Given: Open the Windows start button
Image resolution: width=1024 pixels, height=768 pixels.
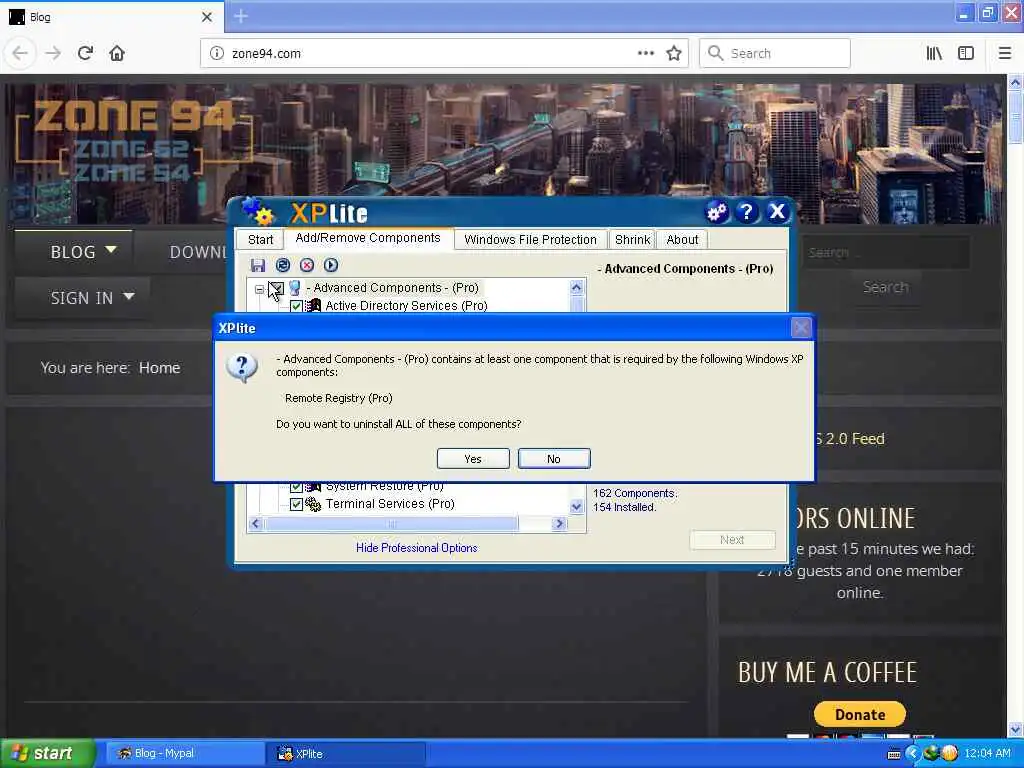Looking at the screenshot, I should click(48, 754).
